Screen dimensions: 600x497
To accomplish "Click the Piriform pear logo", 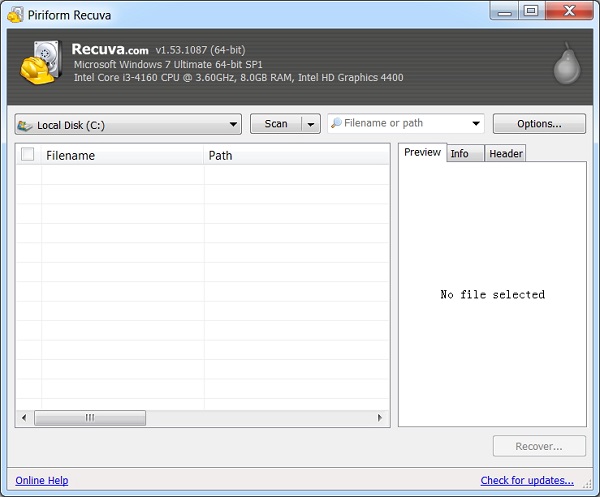I will (x=567, y=64).
